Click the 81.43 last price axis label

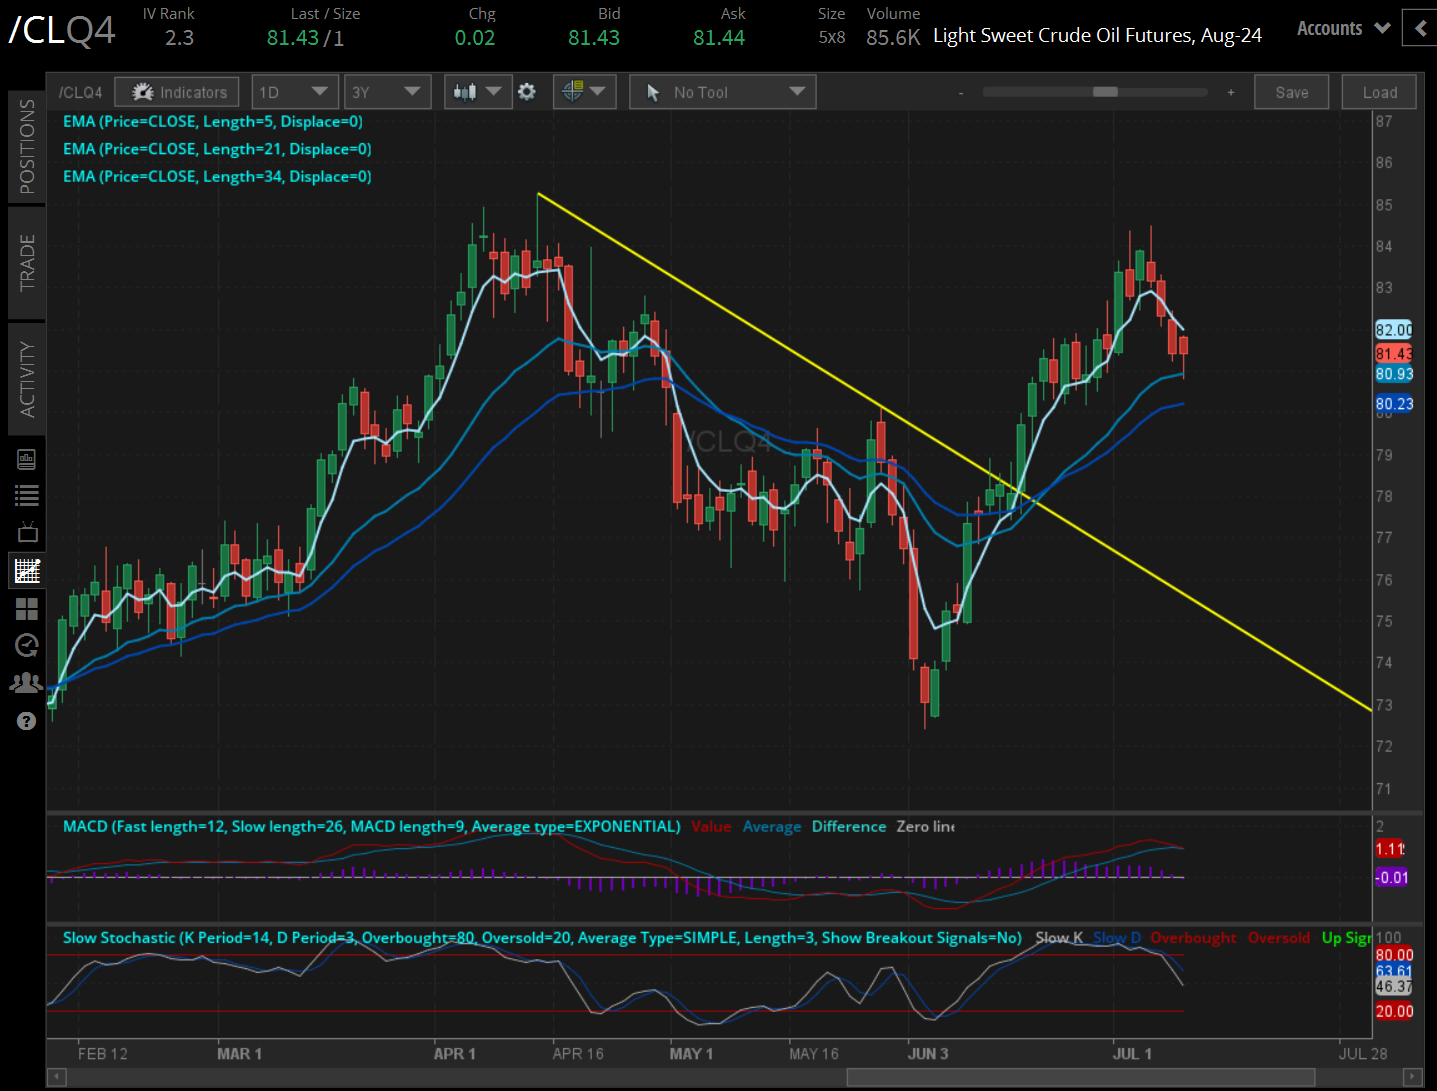(x=1394, y=354)
